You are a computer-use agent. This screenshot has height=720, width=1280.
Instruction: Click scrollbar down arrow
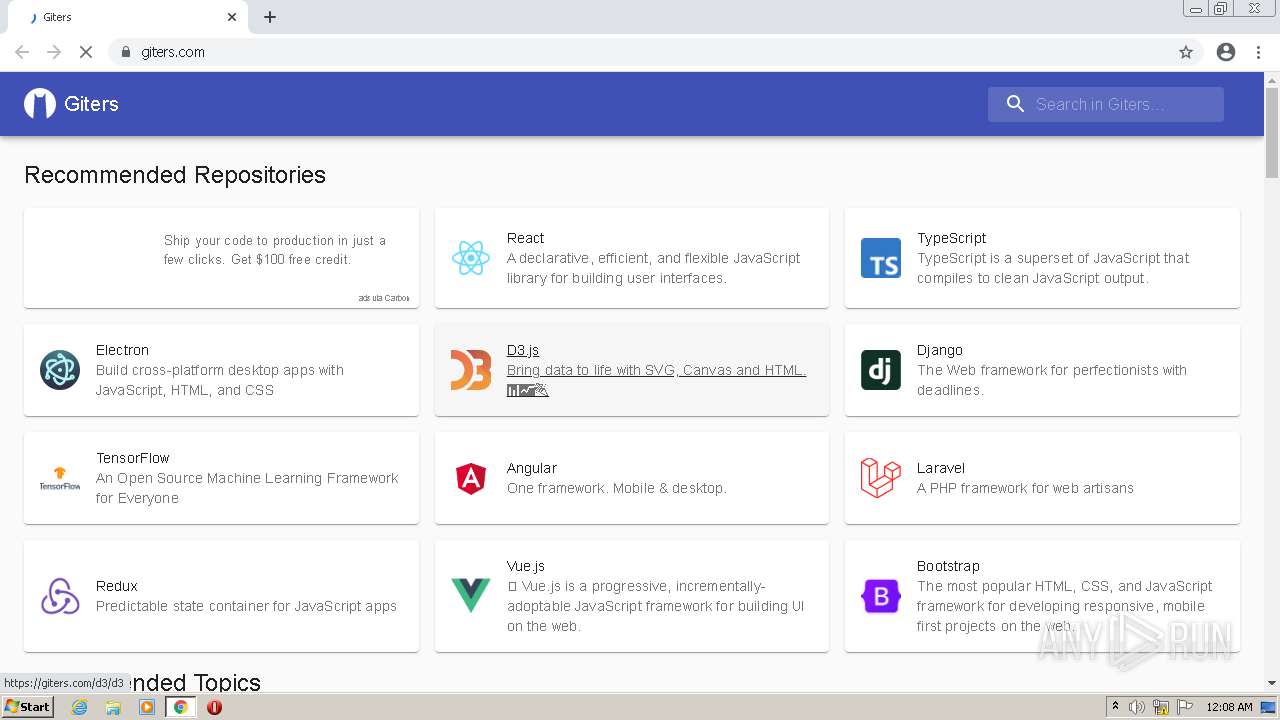coord(1272,684)
